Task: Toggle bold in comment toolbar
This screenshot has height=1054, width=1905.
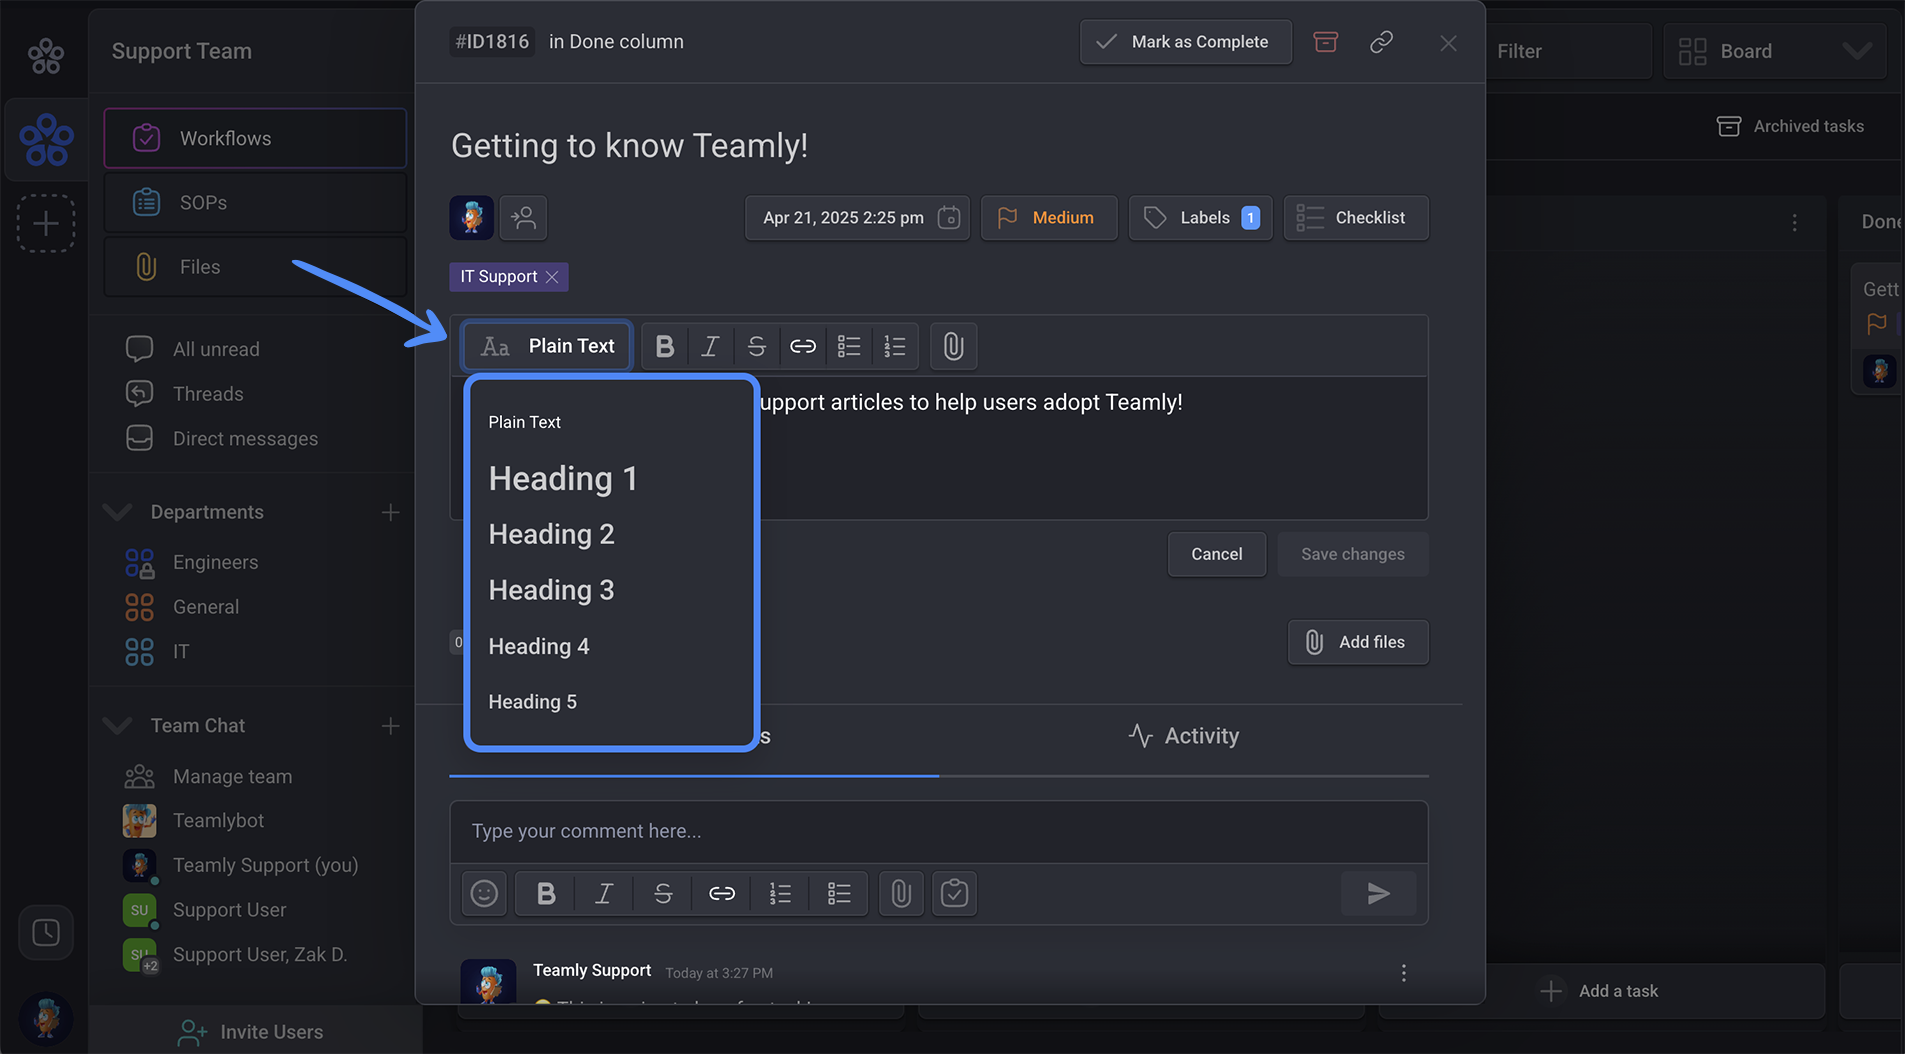Action: (546, 893)
